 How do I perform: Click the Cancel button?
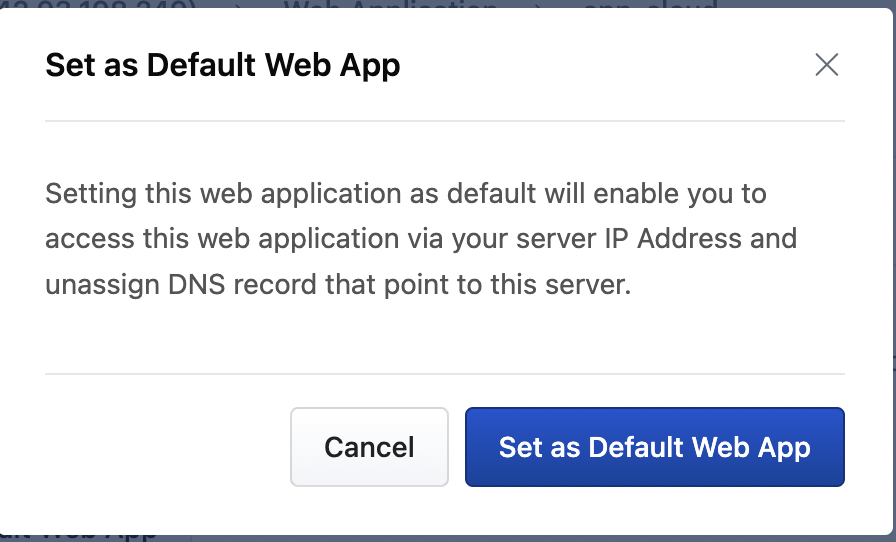tap(369, 446)
